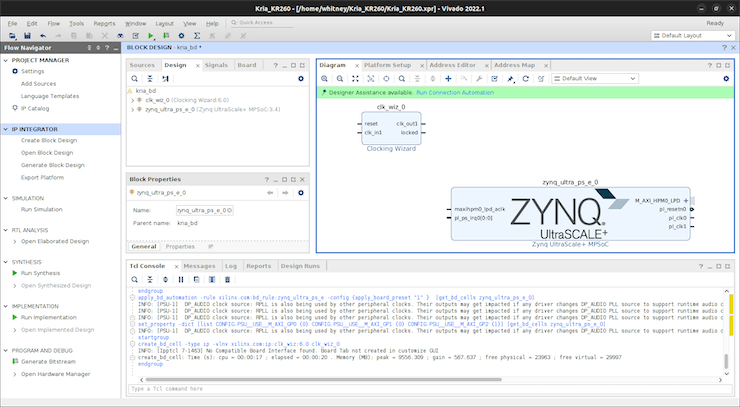Click the Quick Access search field
This screenshot has width=740, height=407.
[261, 23]
